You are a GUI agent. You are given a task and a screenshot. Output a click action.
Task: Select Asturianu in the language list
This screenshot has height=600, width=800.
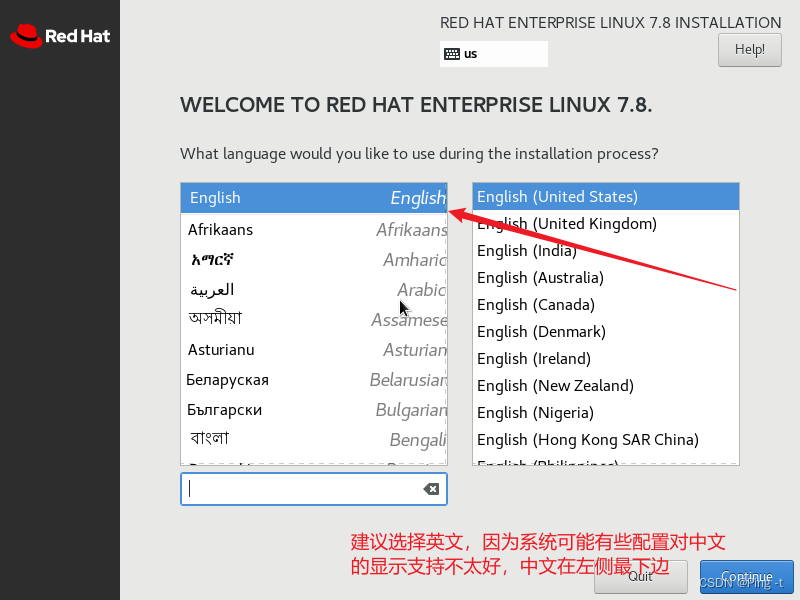click(314, 350)
